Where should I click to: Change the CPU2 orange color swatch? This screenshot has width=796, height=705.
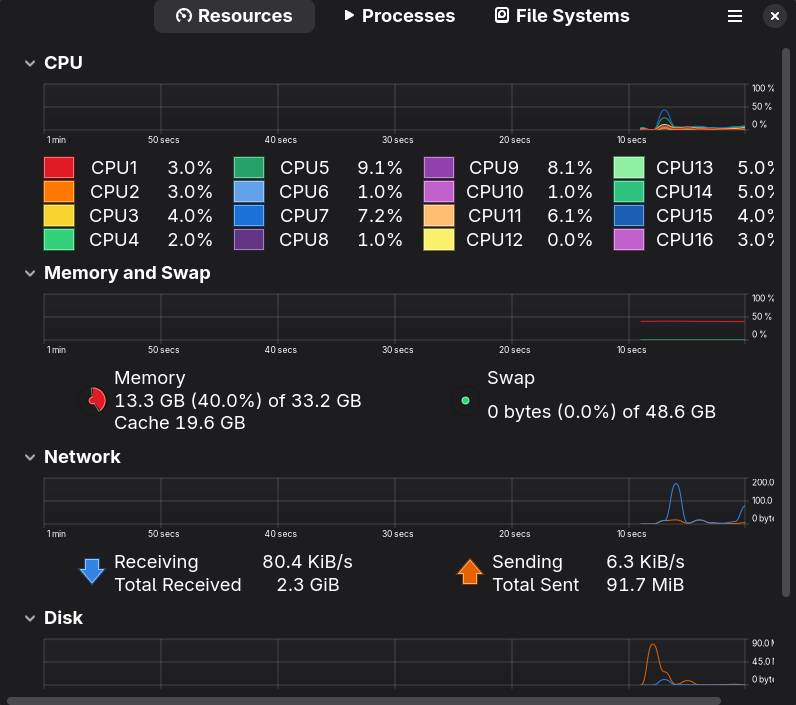point(59,191)
